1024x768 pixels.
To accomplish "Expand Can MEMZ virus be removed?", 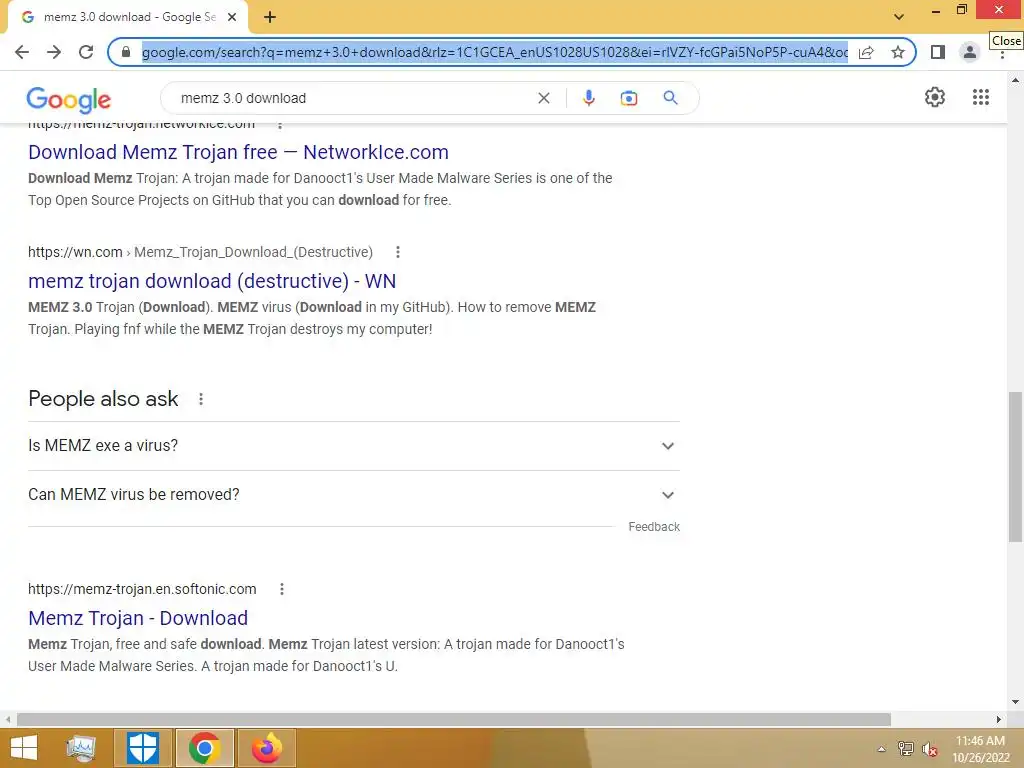I will (x=354, y=495).
